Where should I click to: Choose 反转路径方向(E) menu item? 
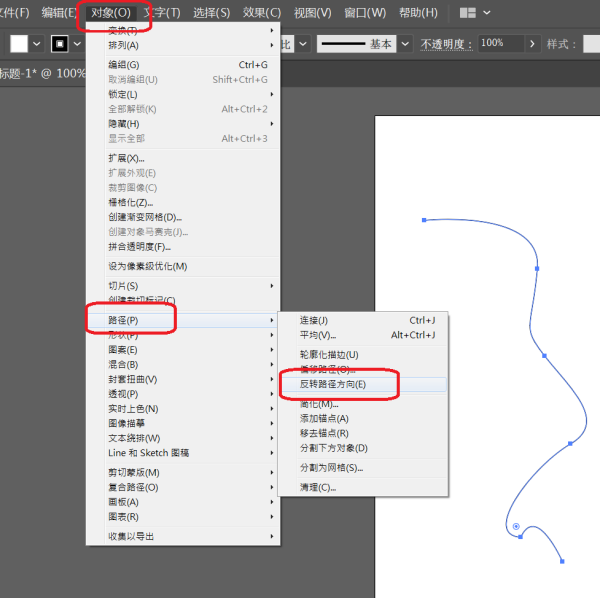pyautogui.click(x=363, y=384)
